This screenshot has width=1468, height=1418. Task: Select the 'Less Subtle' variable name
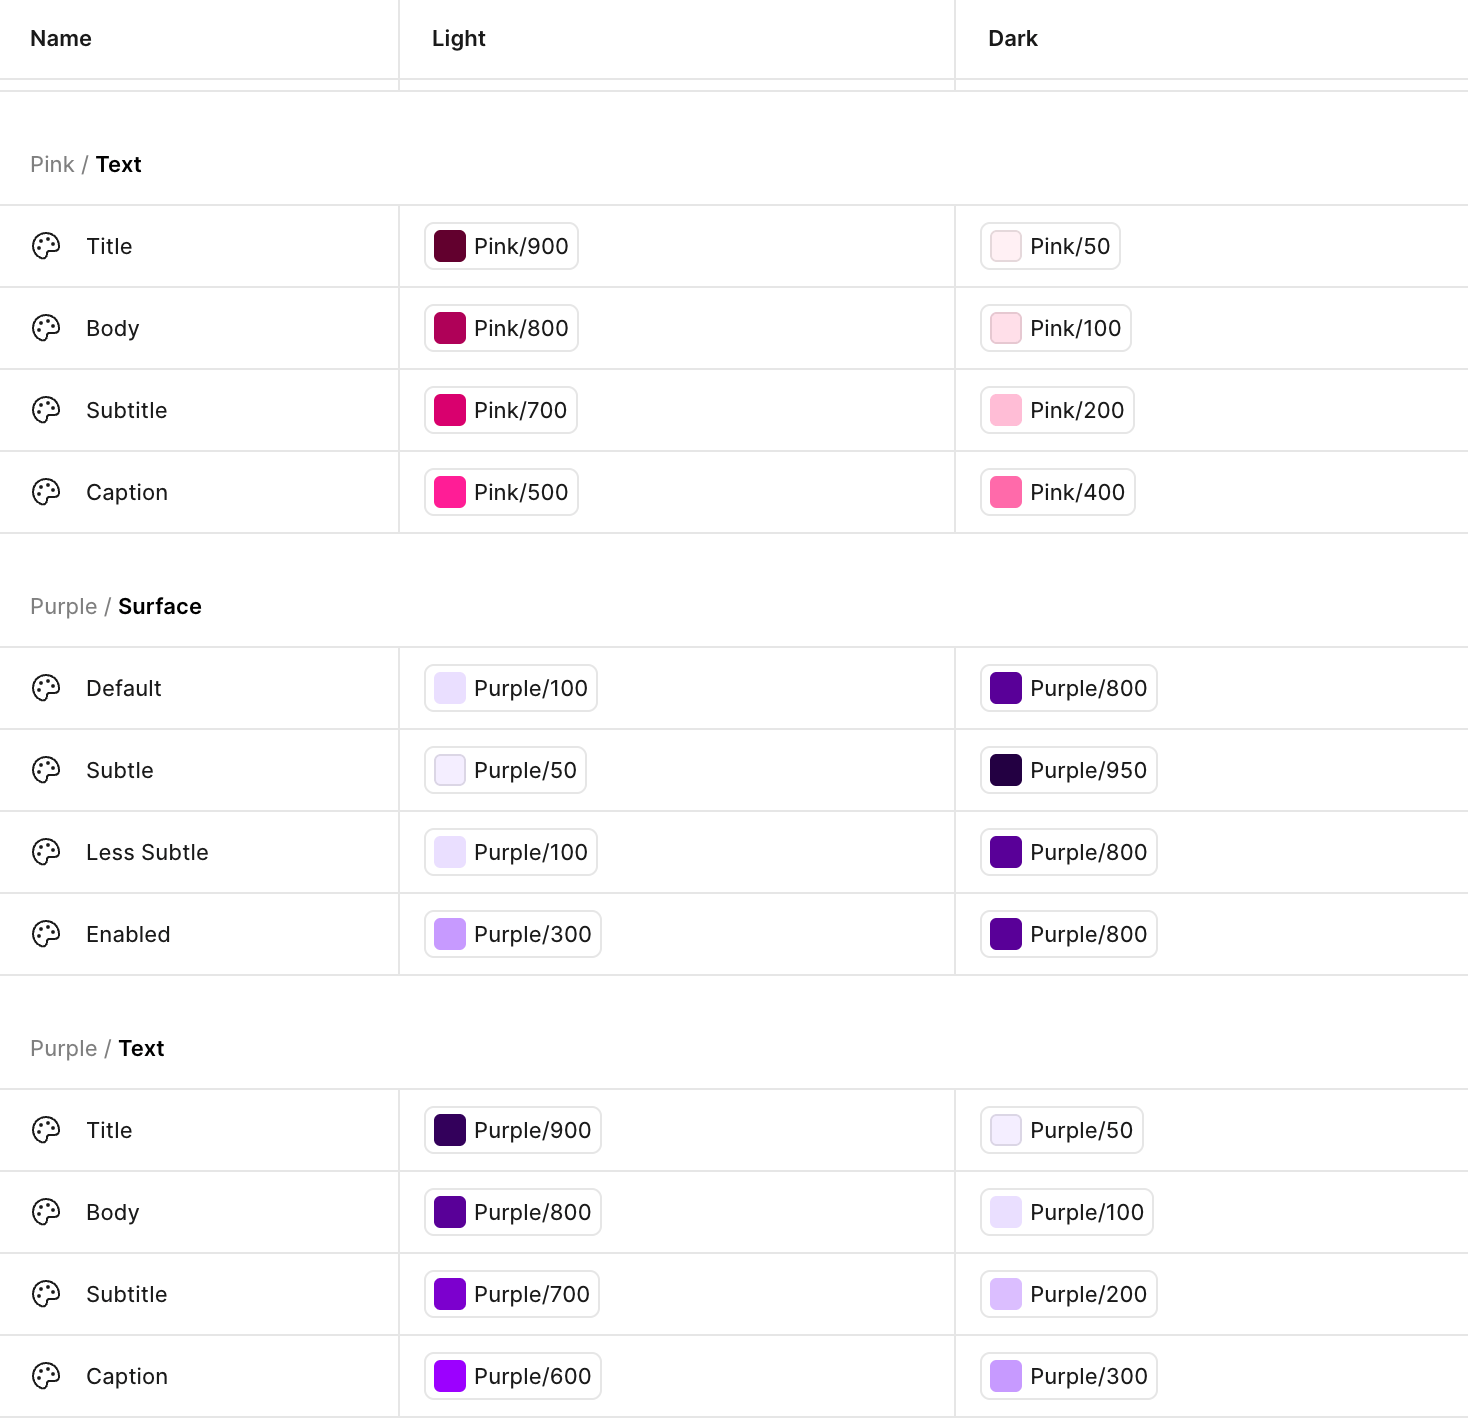[x=147, y=852]
